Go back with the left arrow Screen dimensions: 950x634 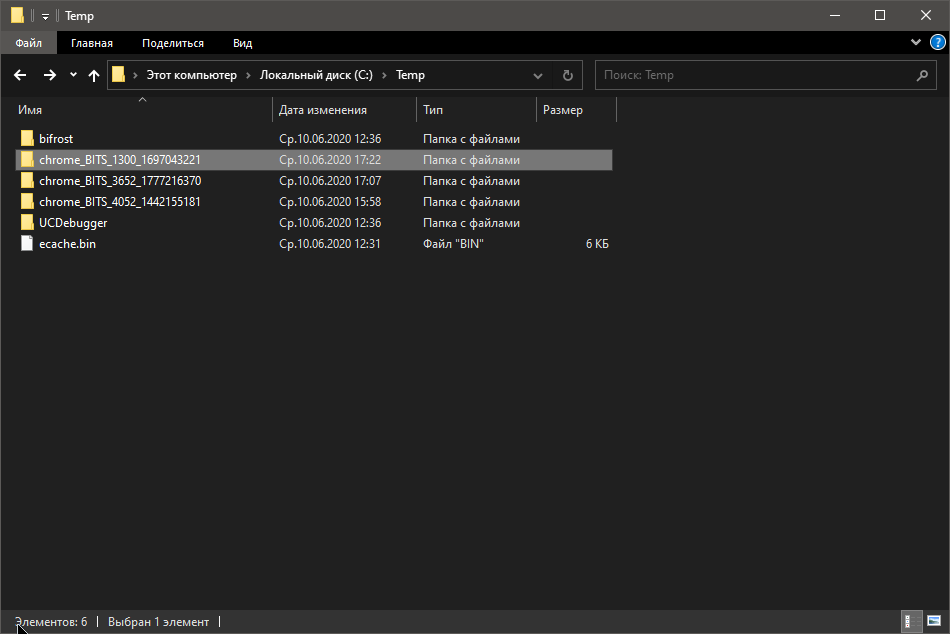[20, 75]
